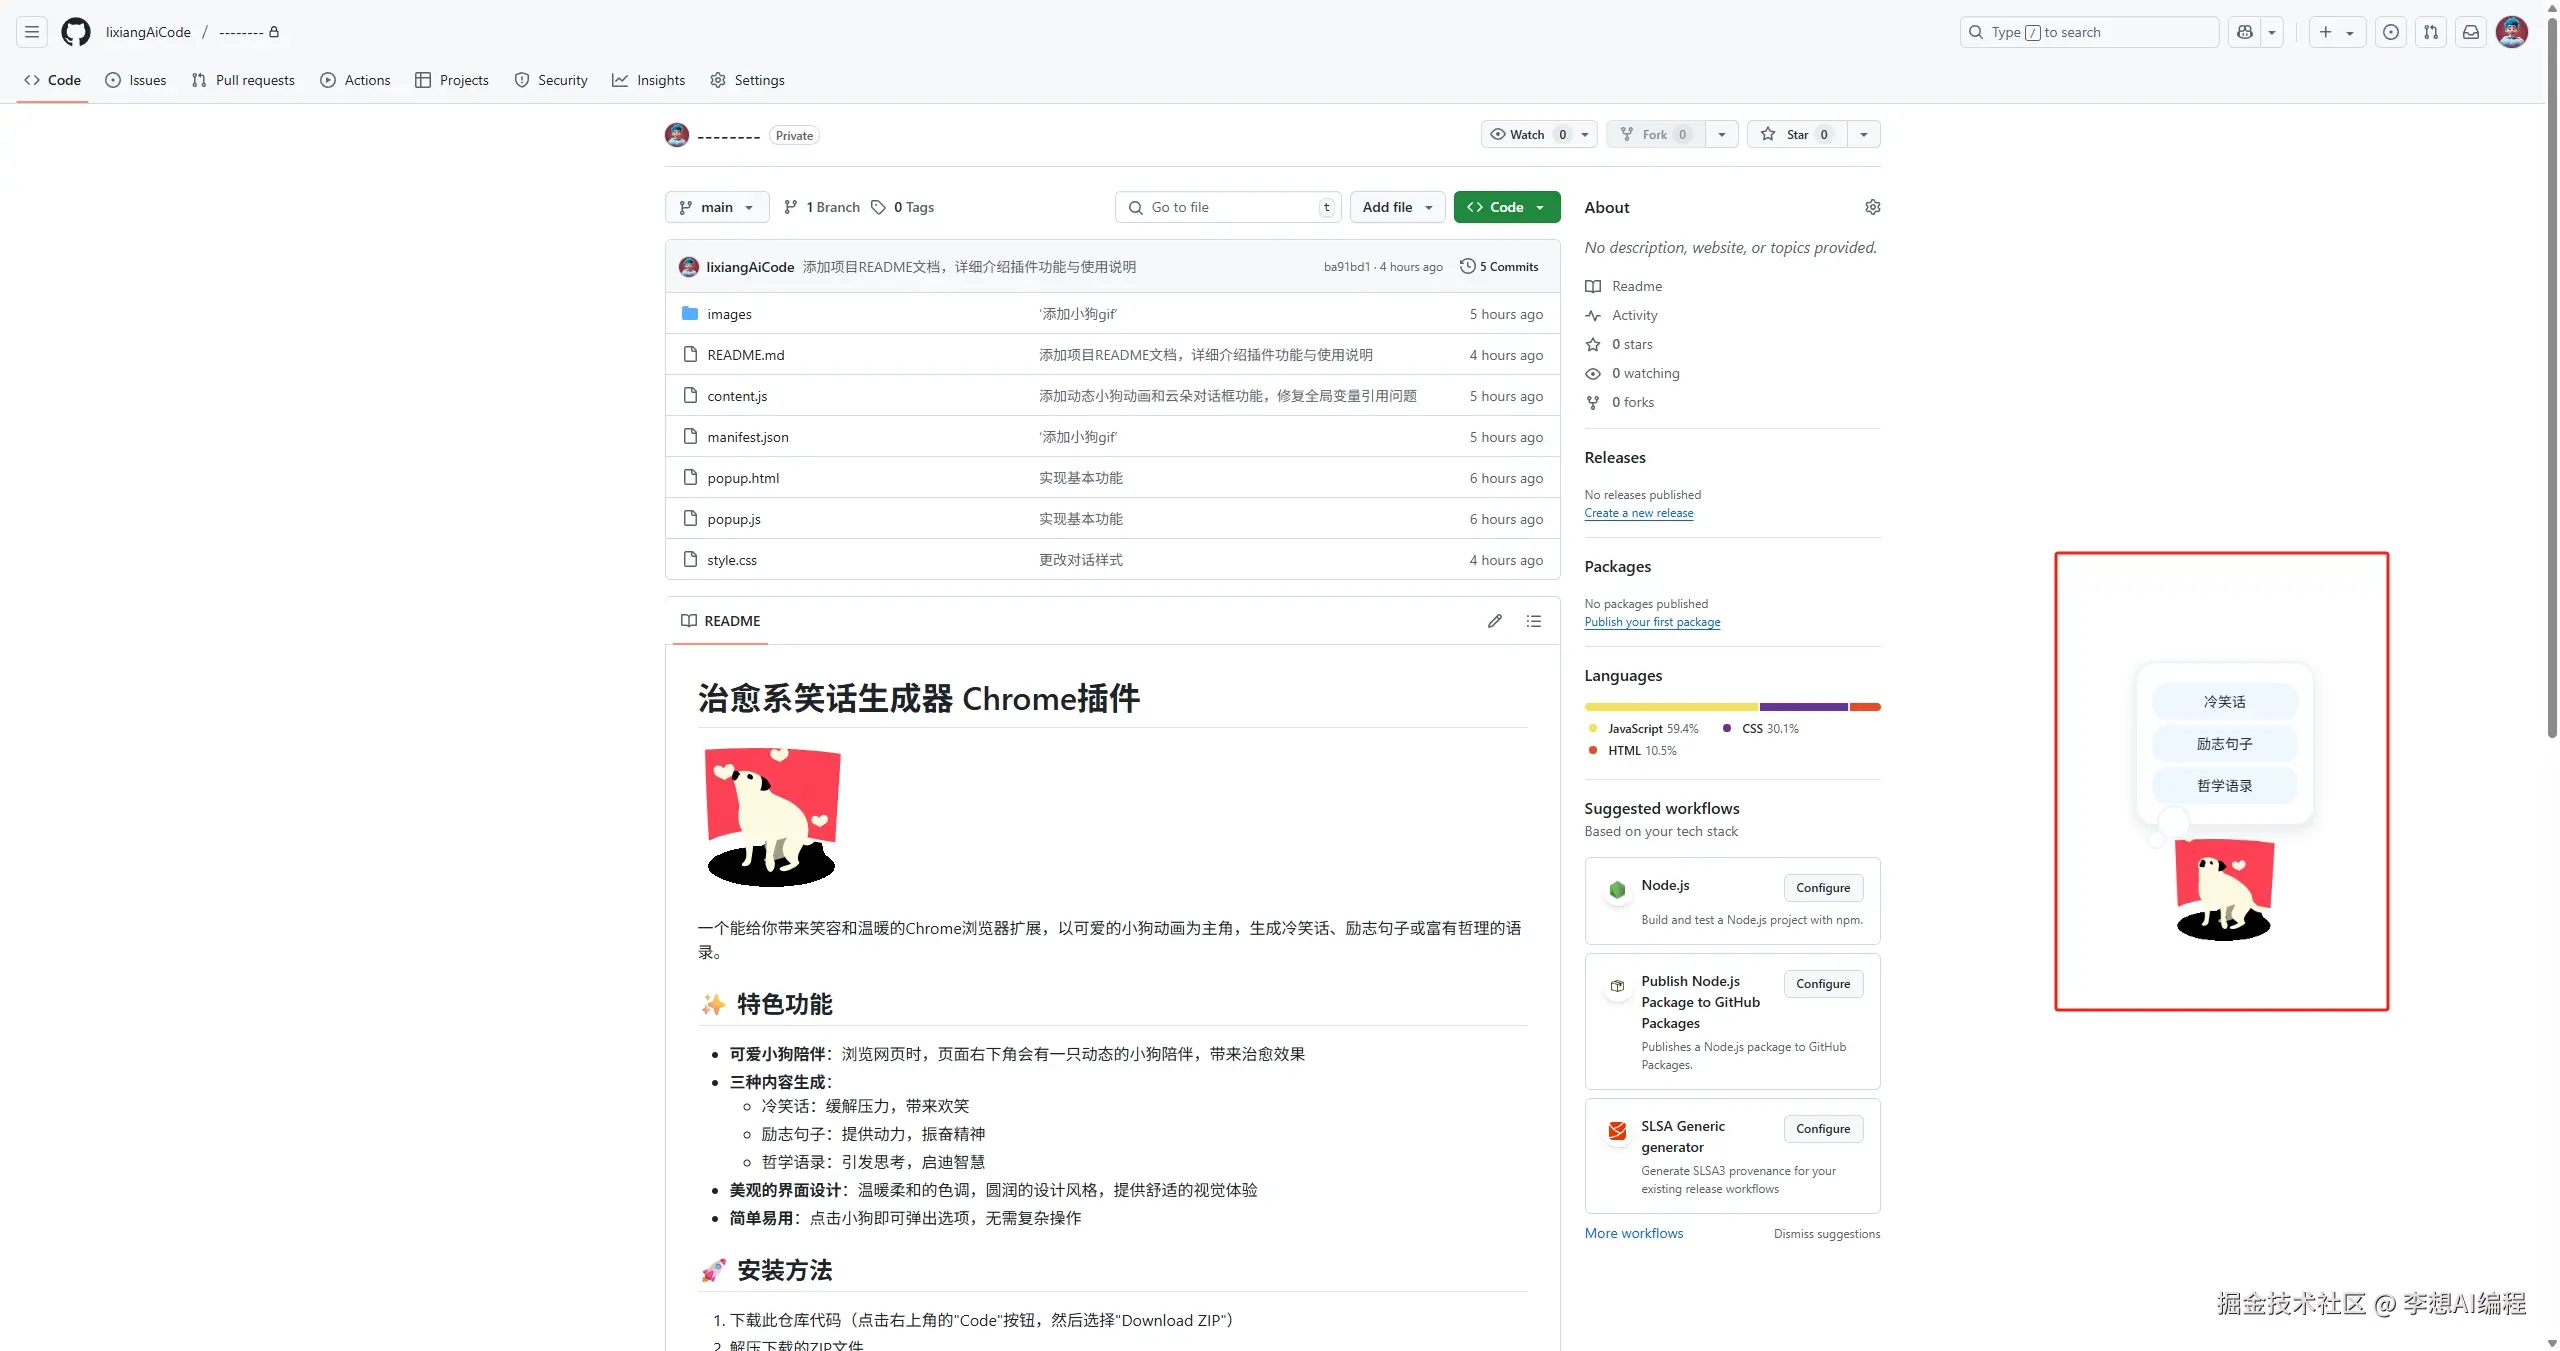Open the issues icon in top bar
This screenshot has width=2560, height=1351.
2390,32
